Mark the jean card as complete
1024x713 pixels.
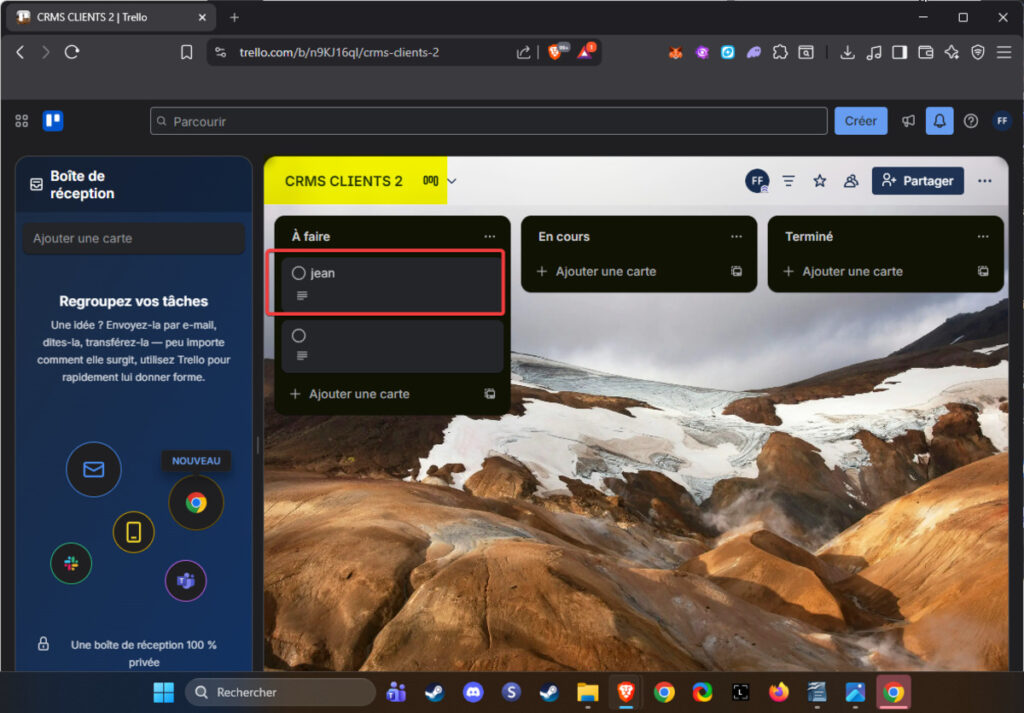click(x=298, y=273)
